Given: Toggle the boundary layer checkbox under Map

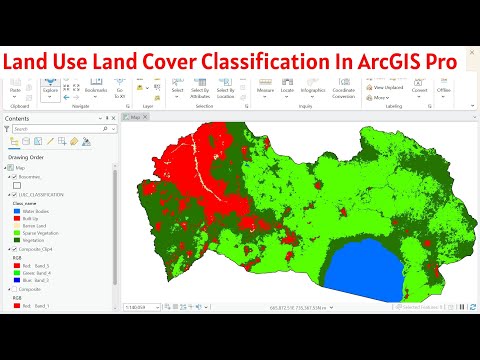Looking at the screenshot, I should (x=14, y=177).
